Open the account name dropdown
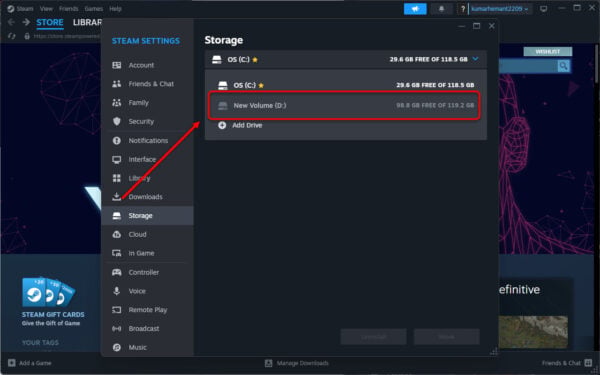Viewport: 600px width, 375px height. tap(500, 8)
